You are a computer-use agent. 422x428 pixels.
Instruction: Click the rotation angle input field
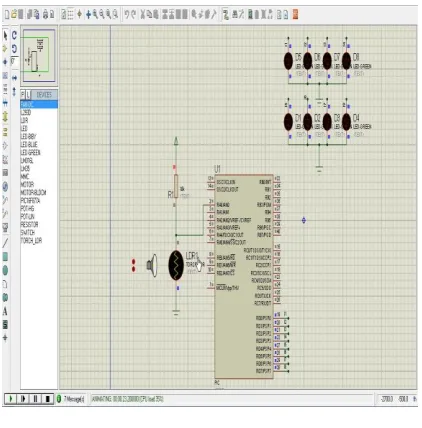[x=15, y=62]
